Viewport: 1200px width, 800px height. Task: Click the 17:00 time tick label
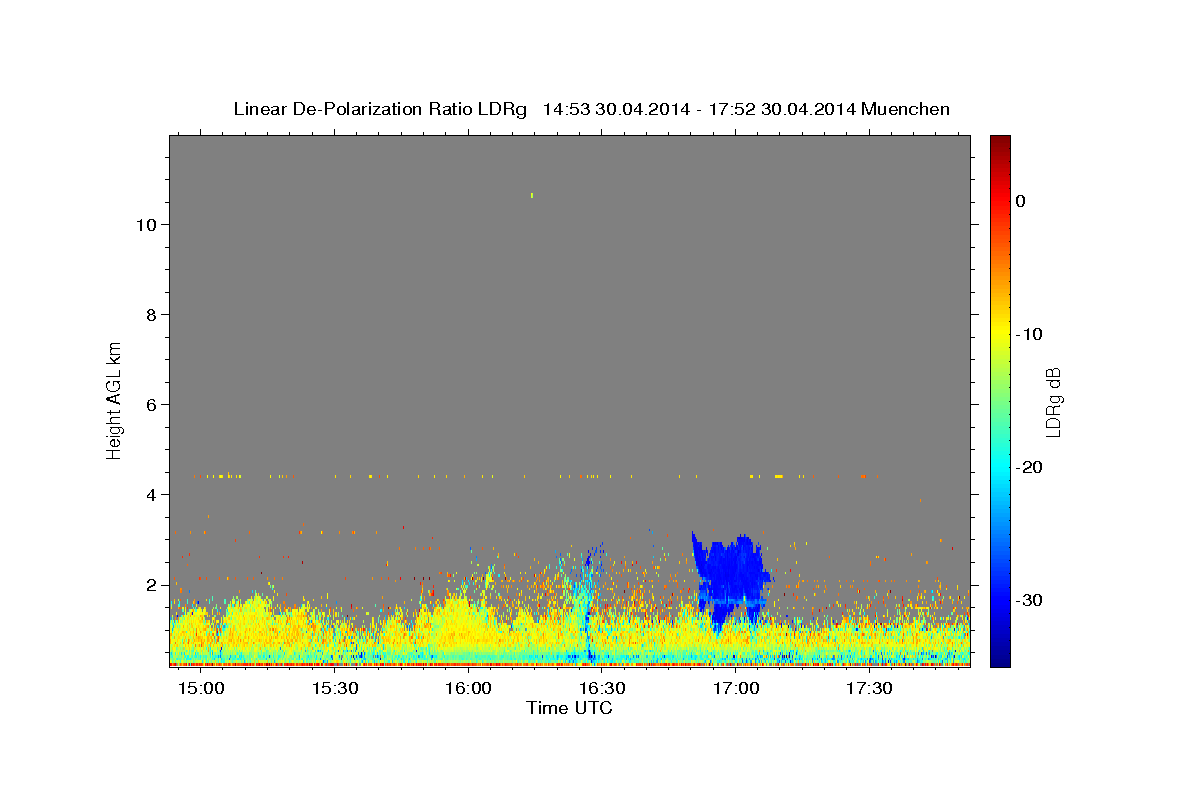pyautogui.click(x=736, y=689)
